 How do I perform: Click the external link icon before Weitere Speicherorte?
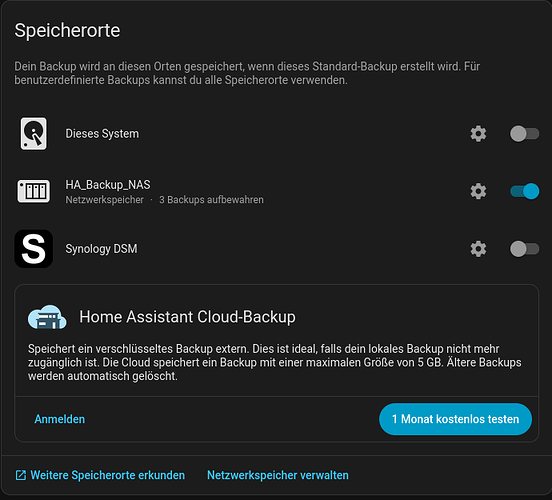point(21,475)
